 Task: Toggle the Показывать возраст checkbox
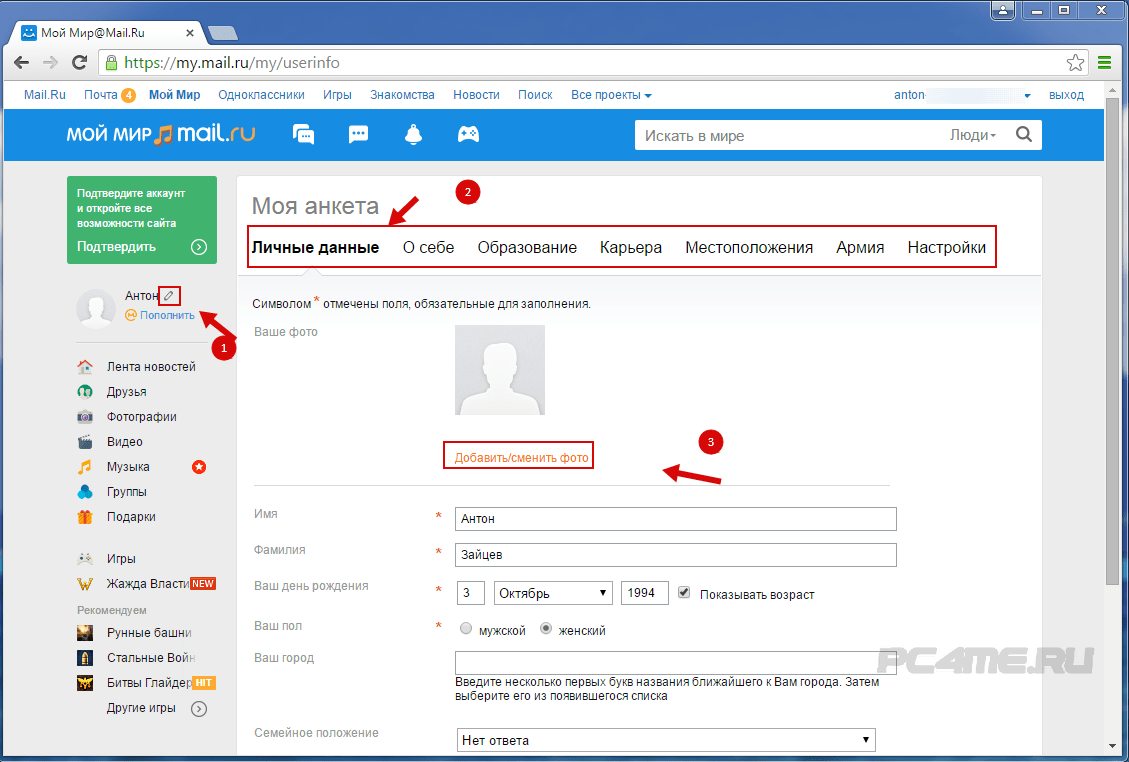685,592
